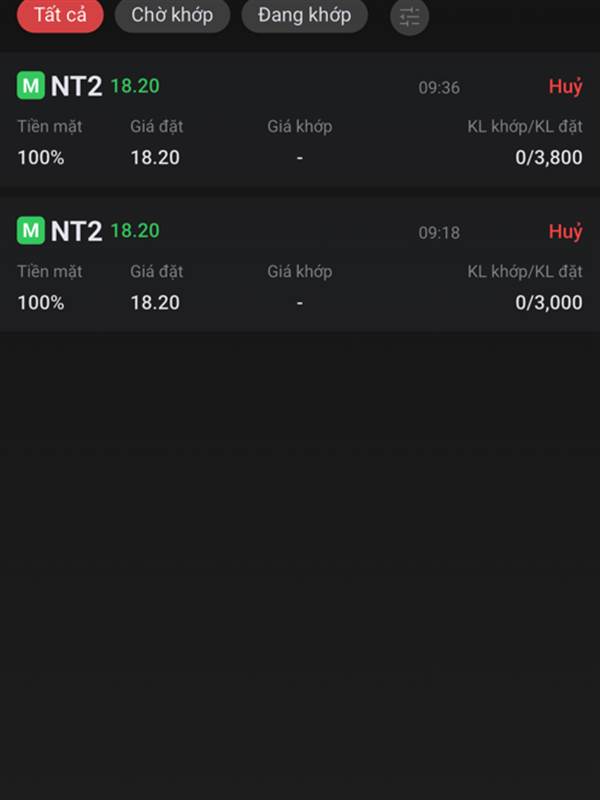Image resolution: width=600 pixels, height=800 pixels.
Task: Tap the 100% Tiền mặt value in first order
Action: (41, 158)
